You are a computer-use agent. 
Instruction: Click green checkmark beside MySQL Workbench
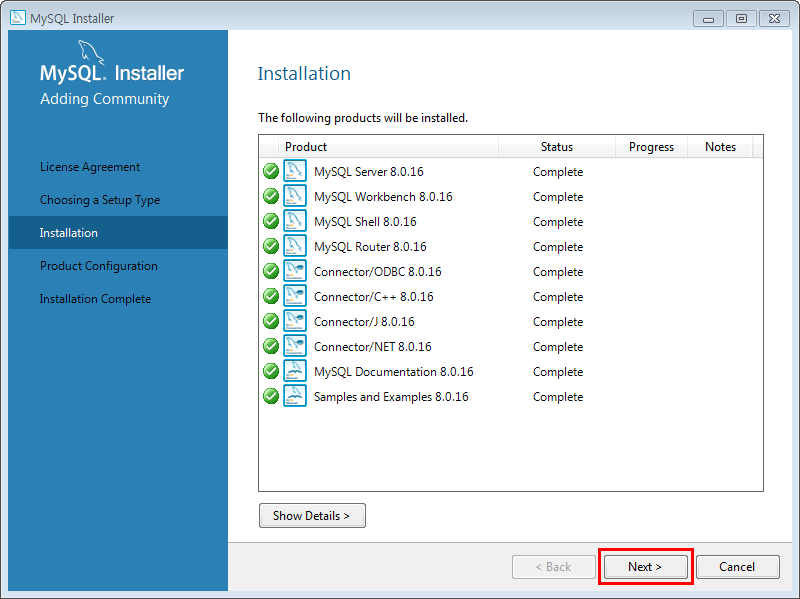(271, 196)
